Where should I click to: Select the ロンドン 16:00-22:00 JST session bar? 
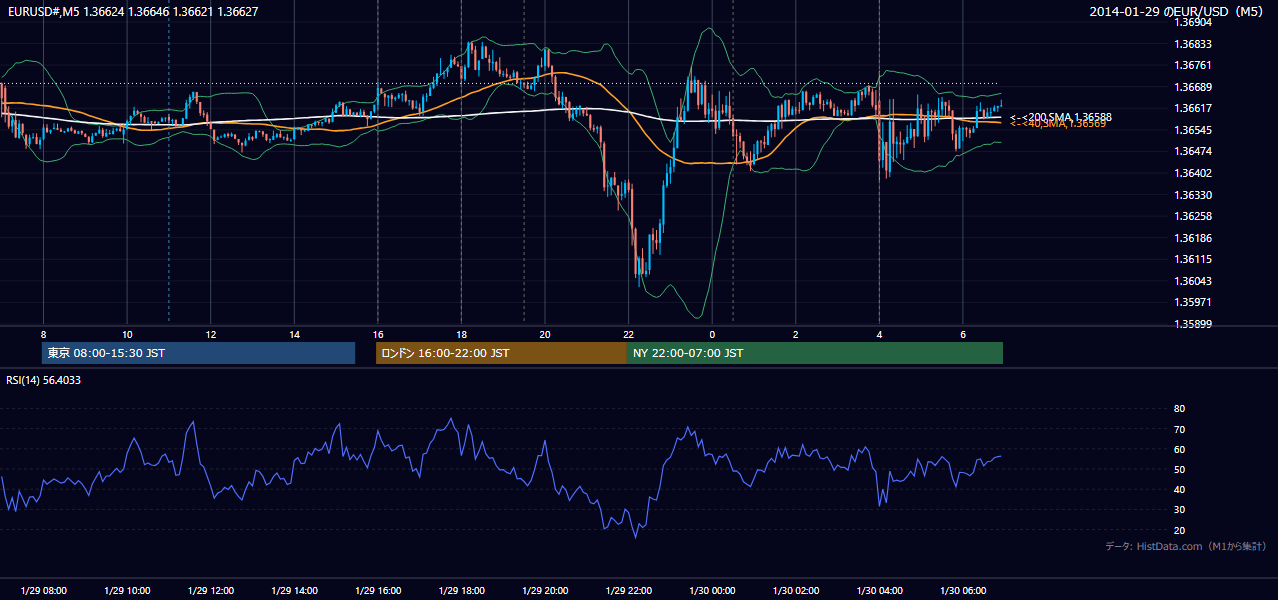501,353
